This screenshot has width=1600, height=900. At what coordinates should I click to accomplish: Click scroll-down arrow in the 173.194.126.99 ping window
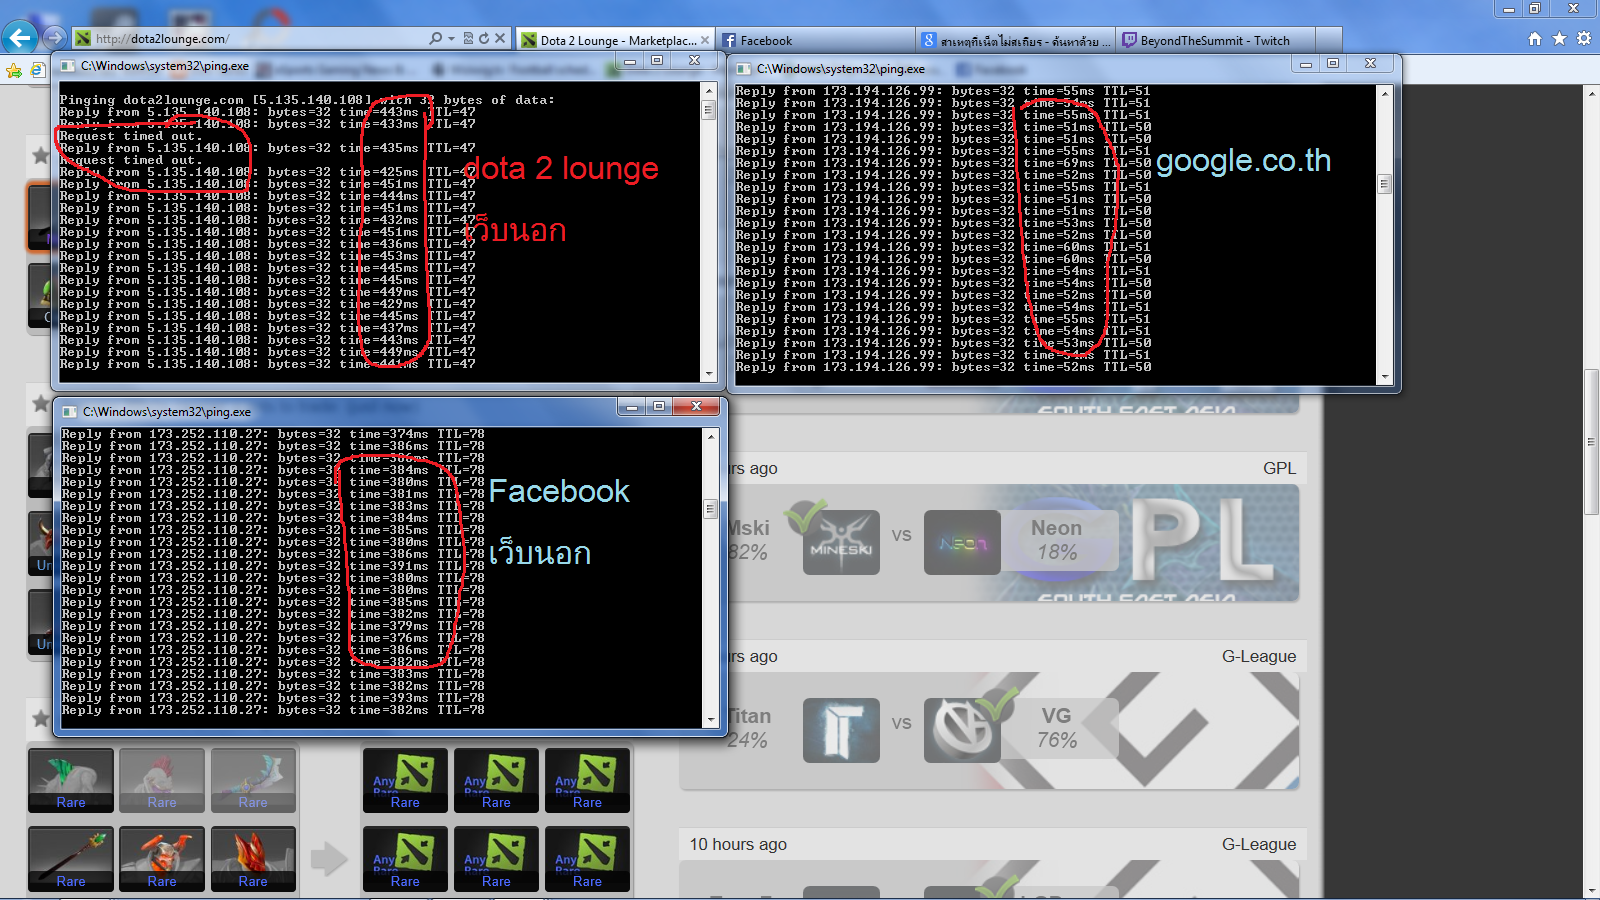[1385, 377]
